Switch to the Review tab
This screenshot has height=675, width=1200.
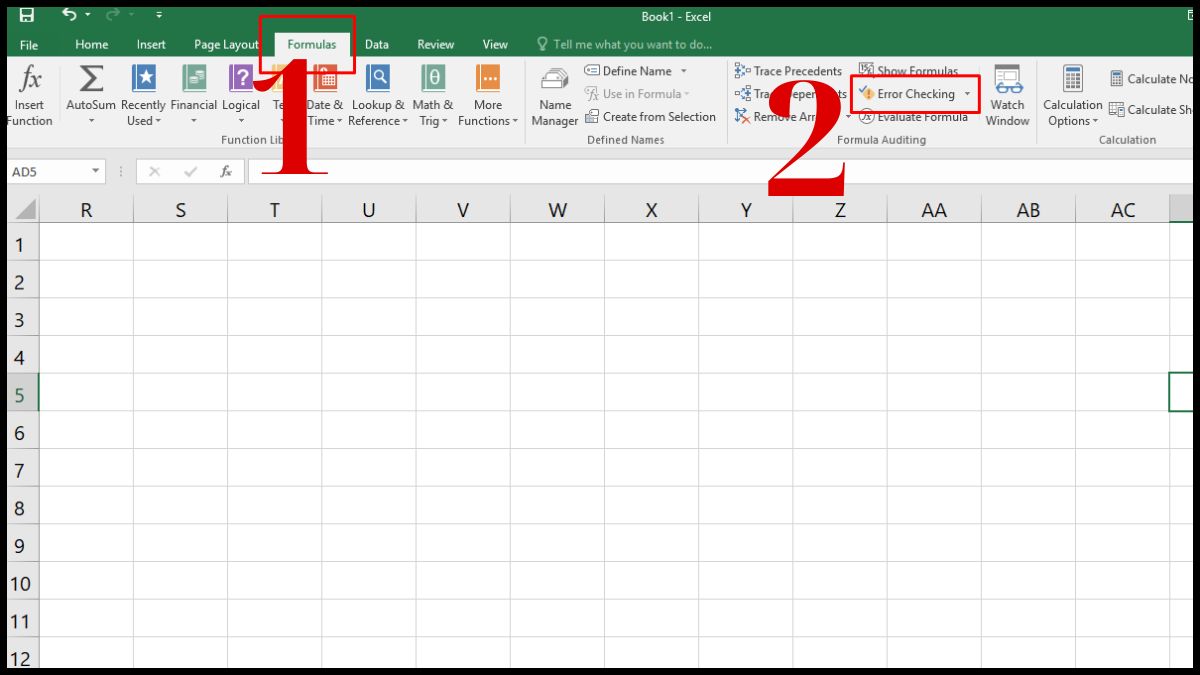435,44
